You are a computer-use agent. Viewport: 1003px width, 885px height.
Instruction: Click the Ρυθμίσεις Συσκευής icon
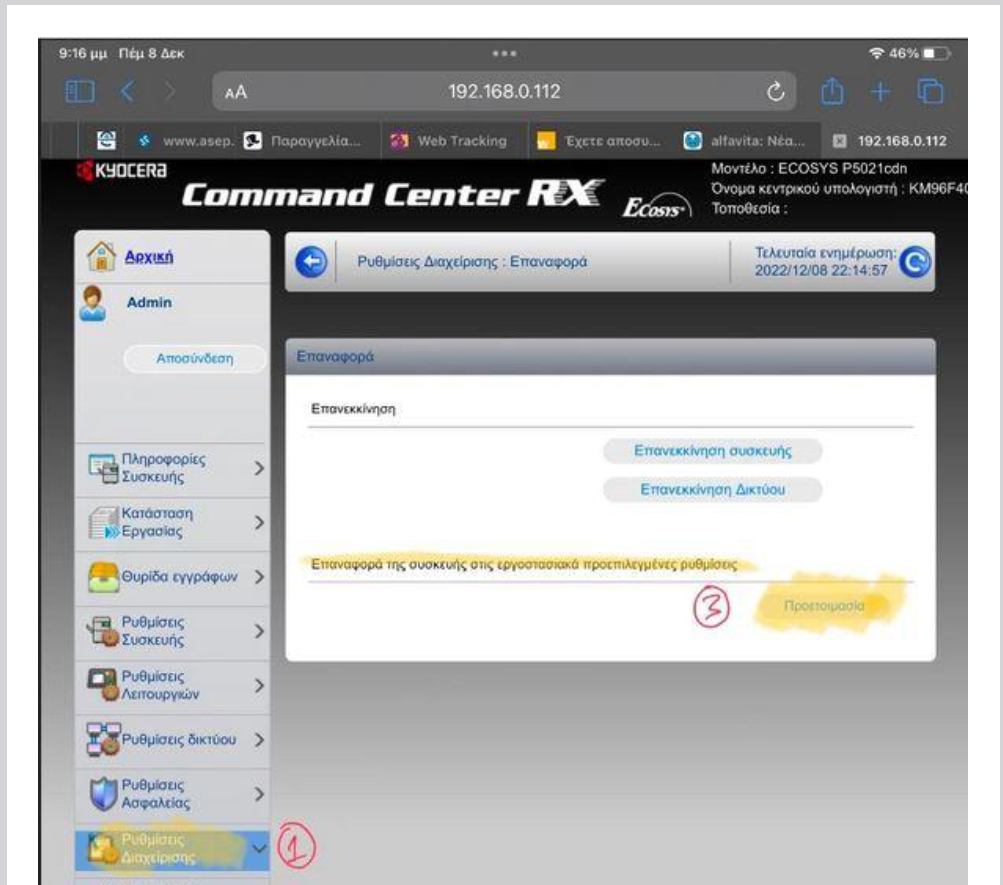coord(103,632)
